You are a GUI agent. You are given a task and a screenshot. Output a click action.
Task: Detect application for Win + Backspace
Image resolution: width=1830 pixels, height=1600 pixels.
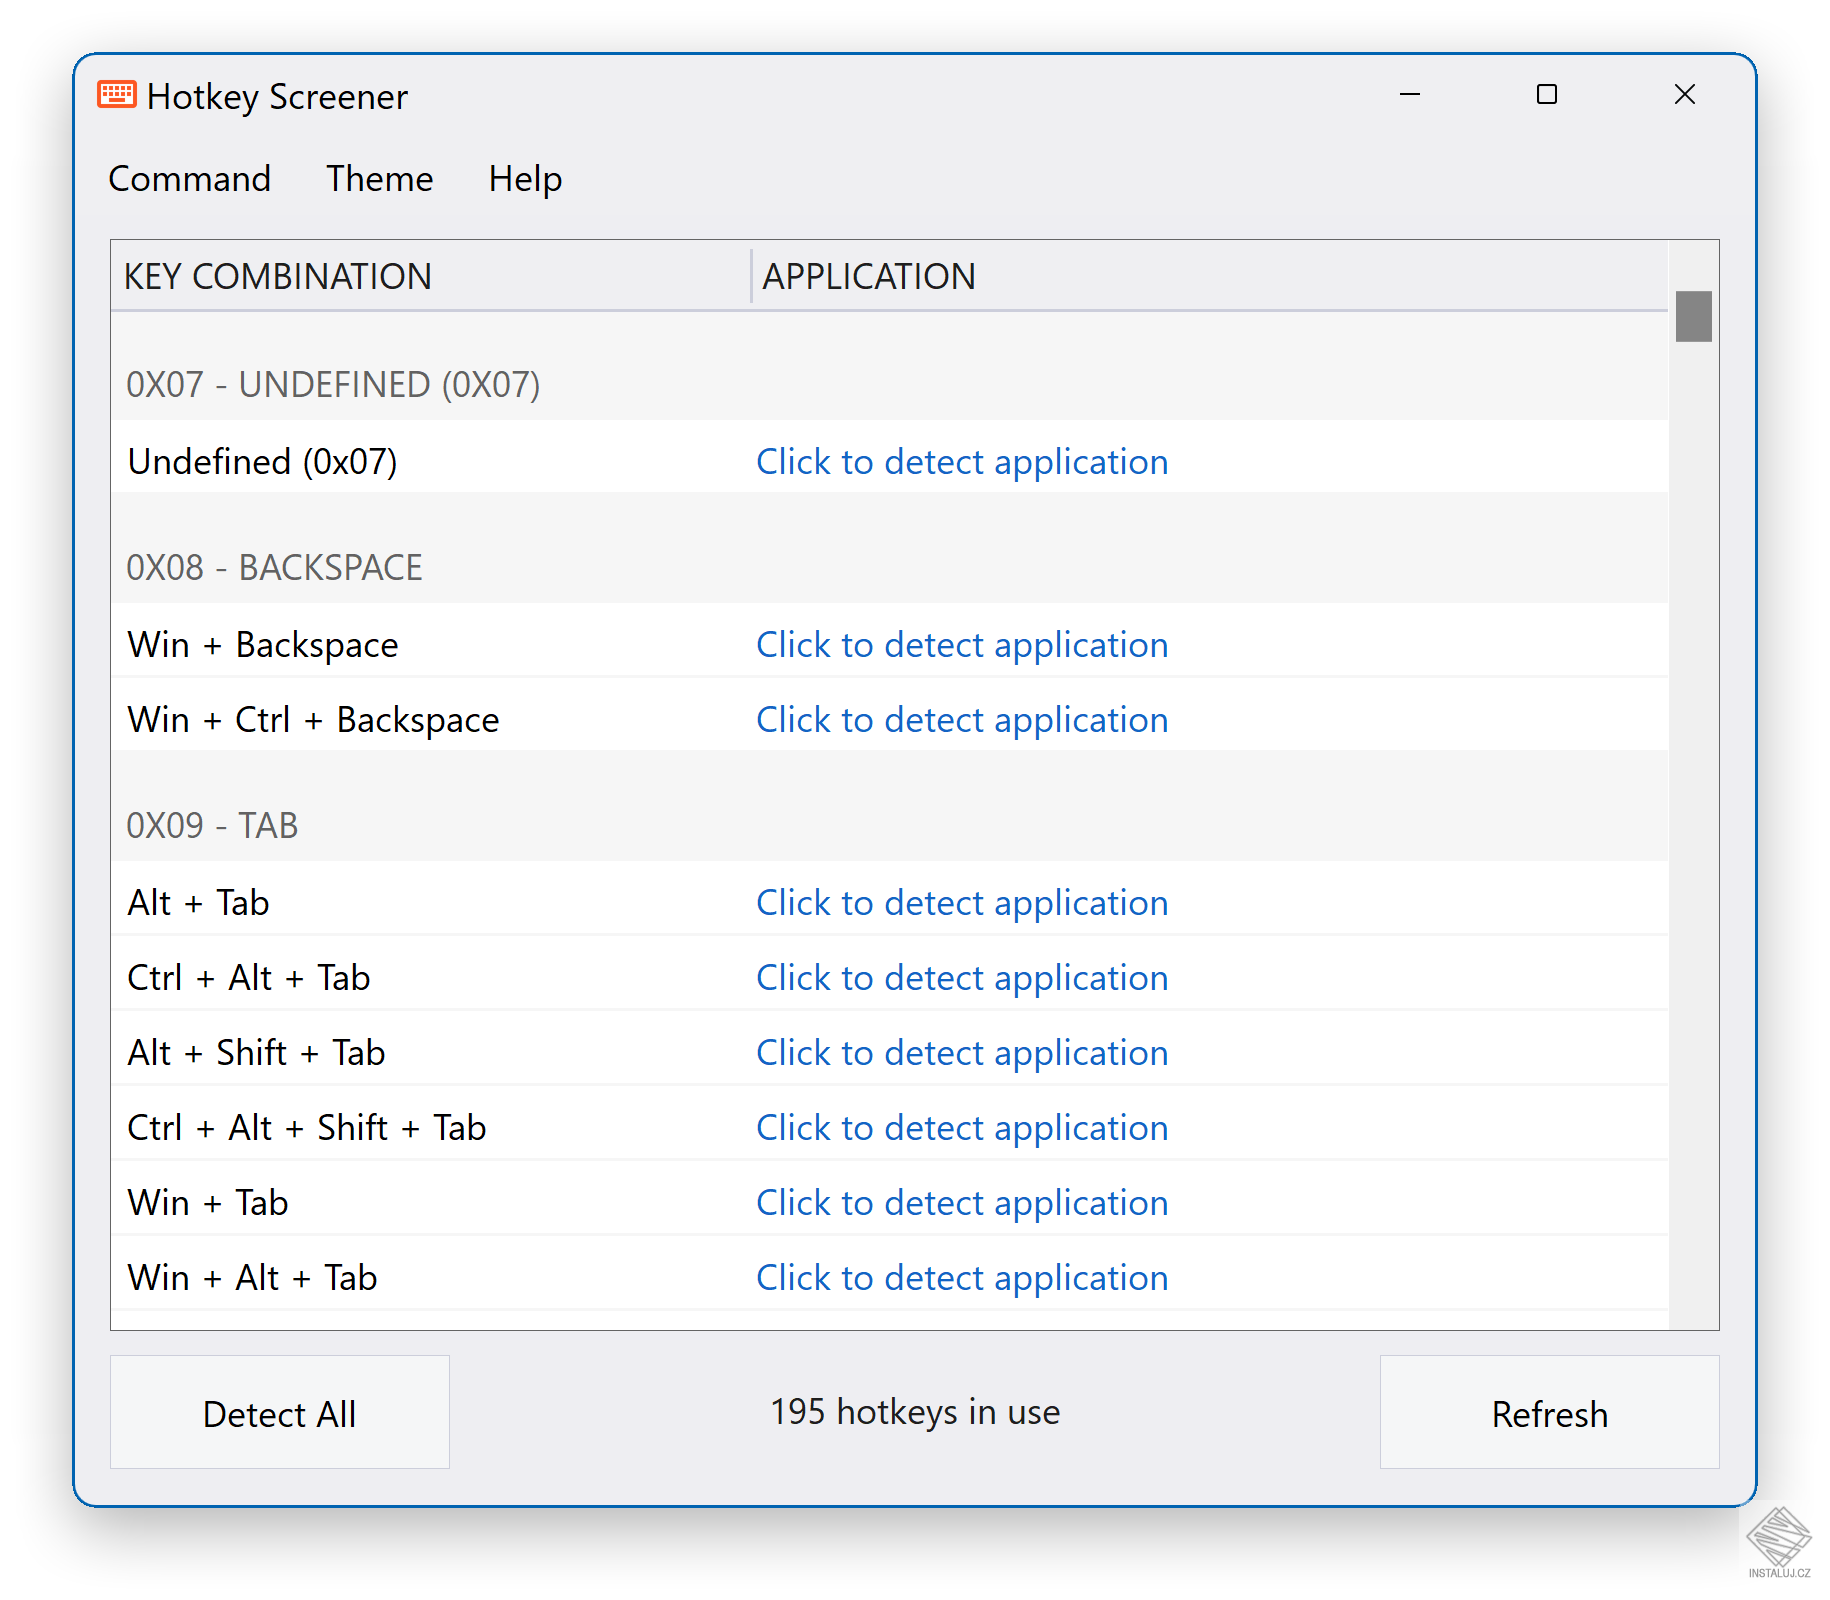962,645
